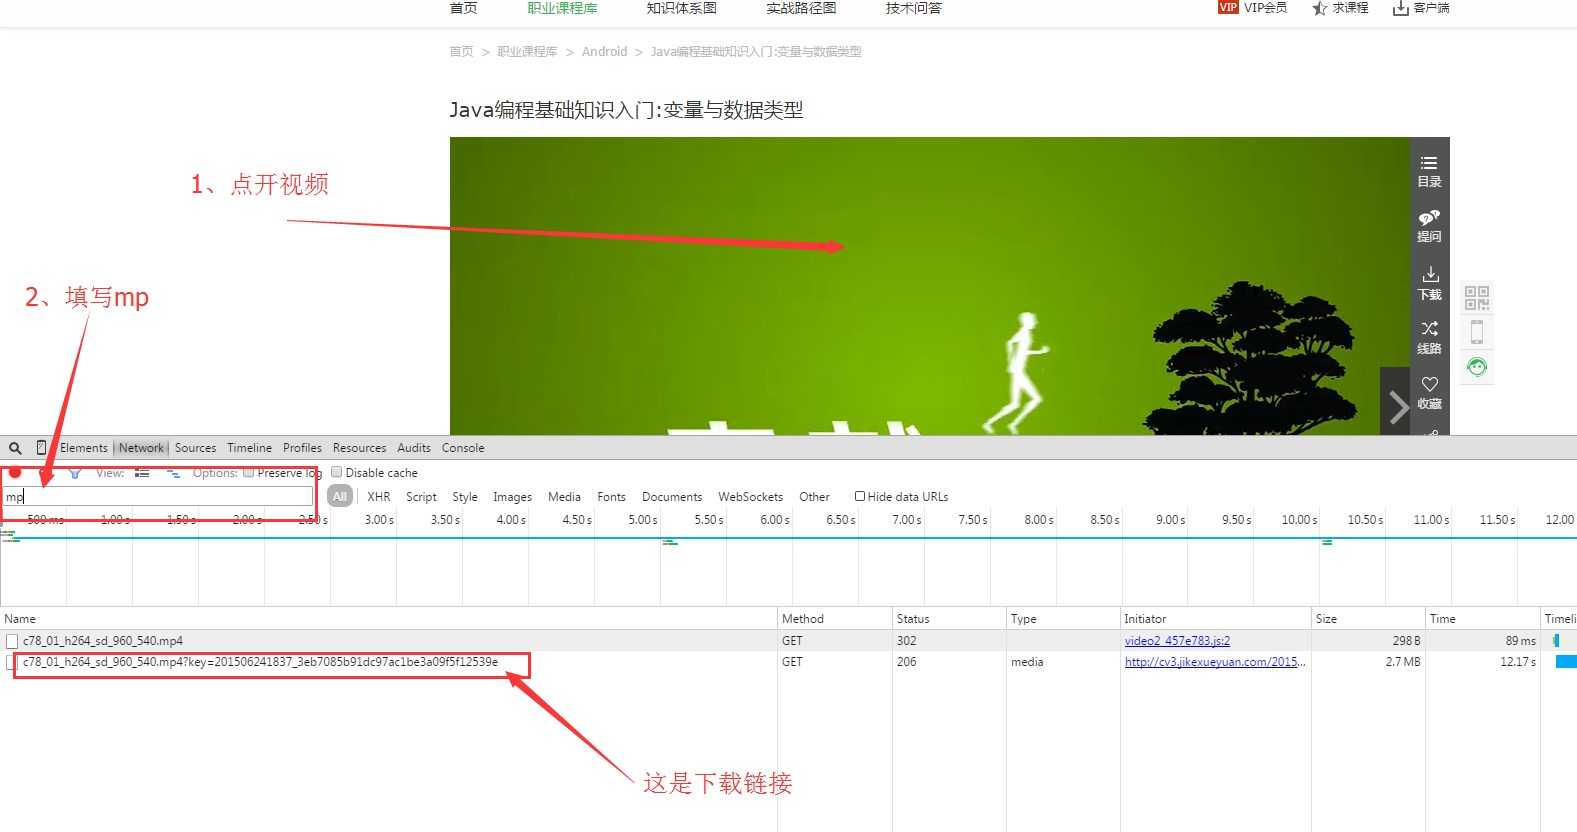Open the Console tab in DevTools
Screen dimensions: 1577x832
pos(463,448)
